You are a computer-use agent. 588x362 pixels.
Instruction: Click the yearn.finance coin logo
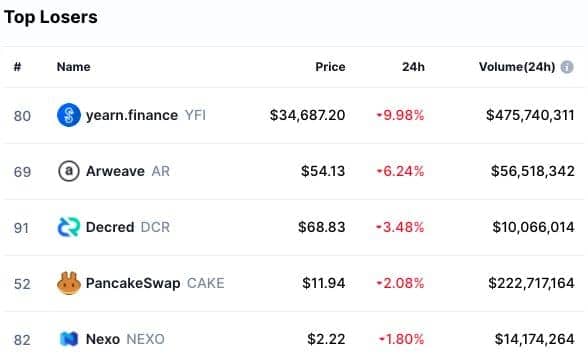[69, 115]
